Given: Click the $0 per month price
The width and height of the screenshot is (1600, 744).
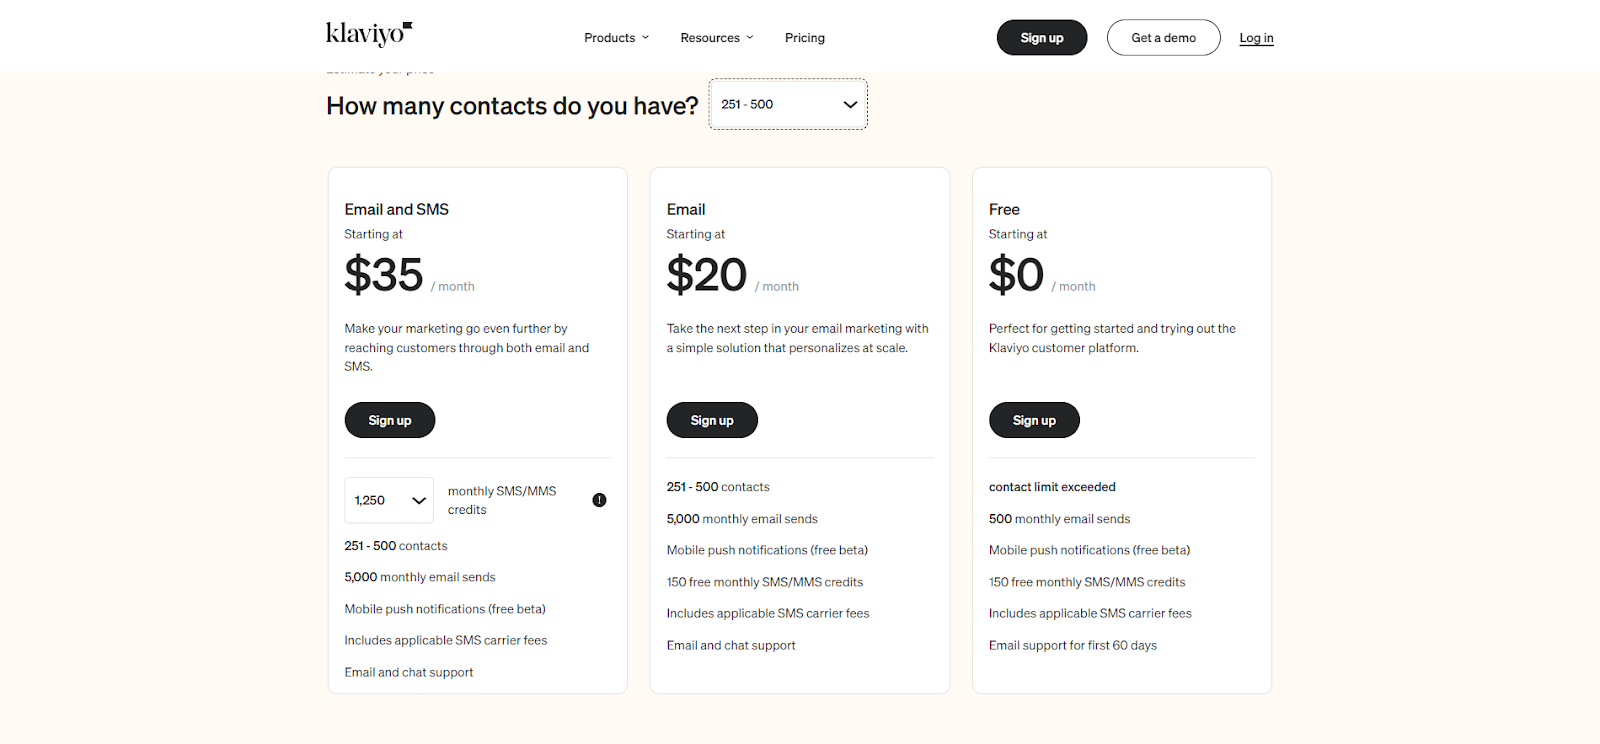Looking at the screenshot, I should (x=1016, y=275).
